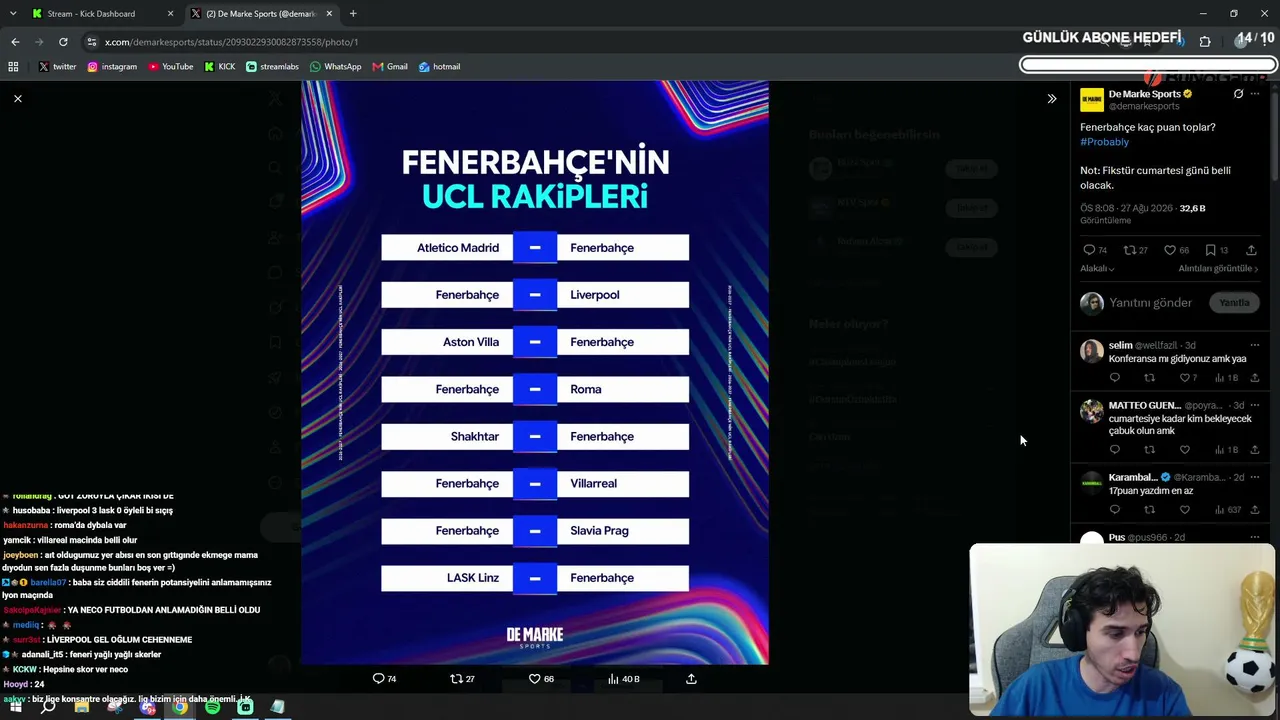
Task: Open File Explorer from the taskbar
Action: click(x=82, y=707)
